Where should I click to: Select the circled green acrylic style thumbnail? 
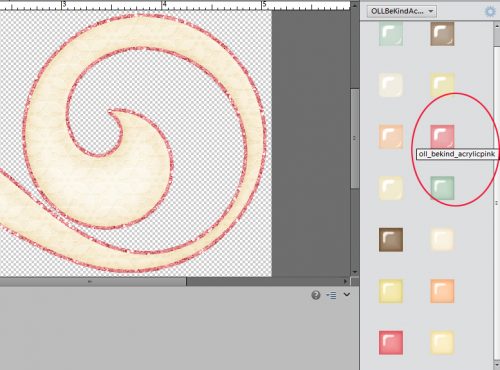(x=442, y=188)
